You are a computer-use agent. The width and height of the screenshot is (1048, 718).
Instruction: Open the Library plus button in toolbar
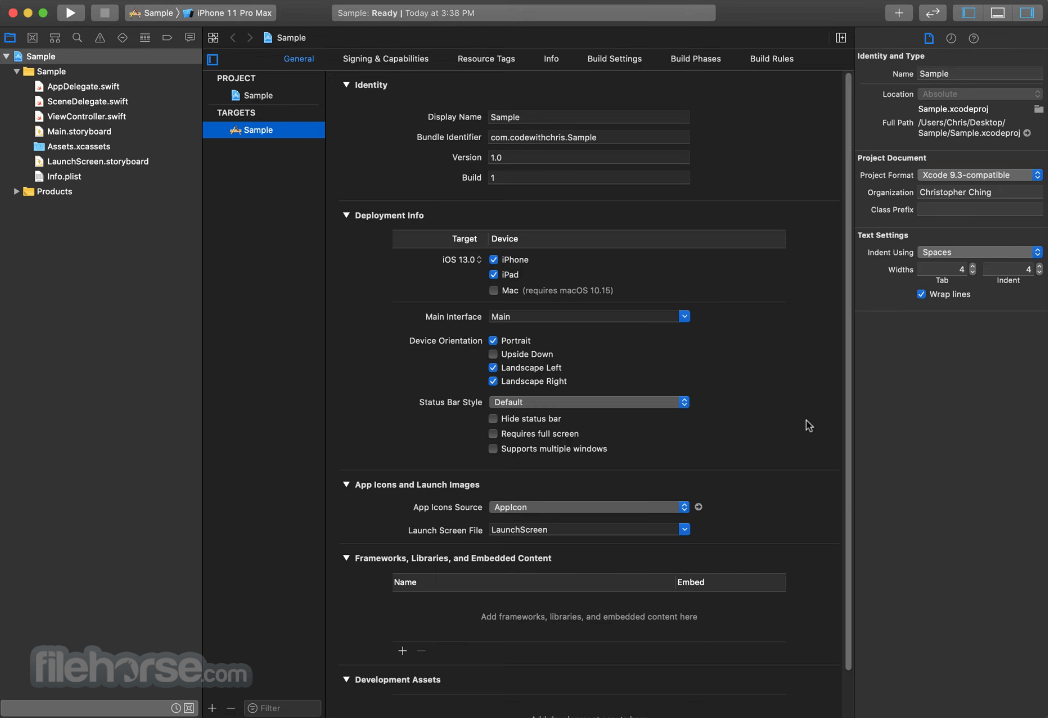click(x=899, y=13)
